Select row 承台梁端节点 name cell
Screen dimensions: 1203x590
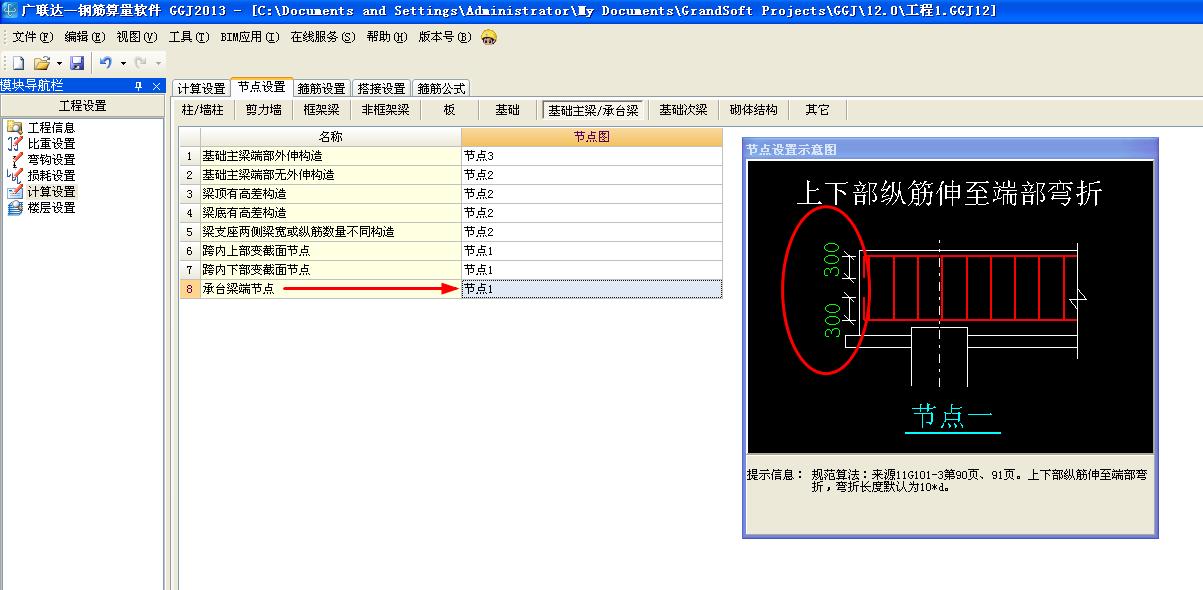(330, 289)
